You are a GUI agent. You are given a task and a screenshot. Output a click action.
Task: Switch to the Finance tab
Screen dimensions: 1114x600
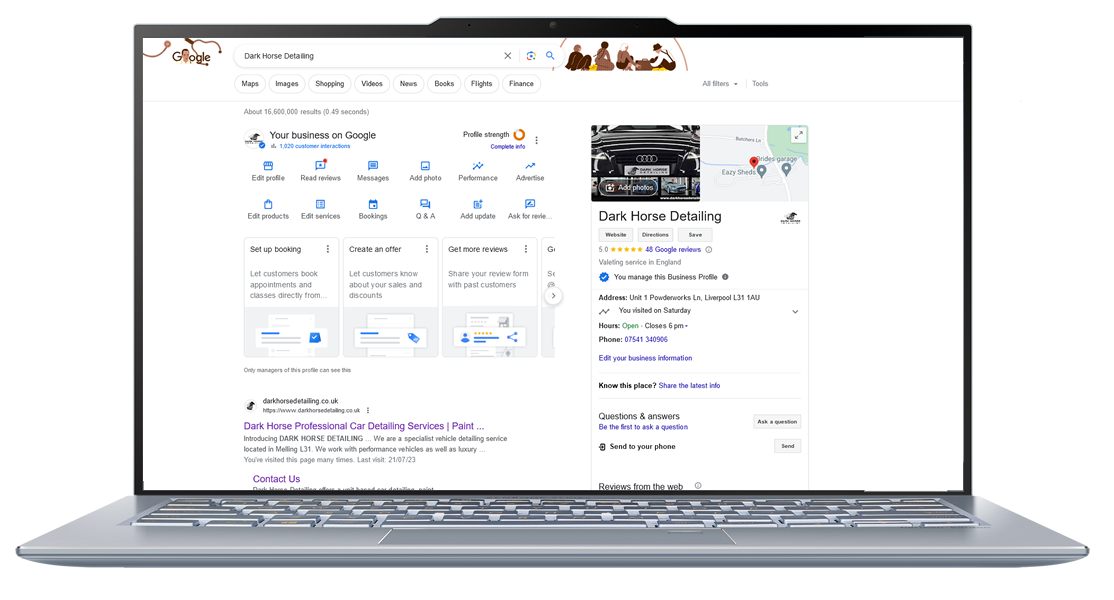[521, 84]
